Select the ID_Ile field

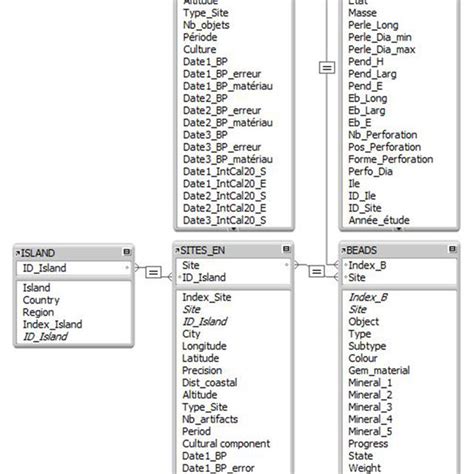(x=362, y=196)
